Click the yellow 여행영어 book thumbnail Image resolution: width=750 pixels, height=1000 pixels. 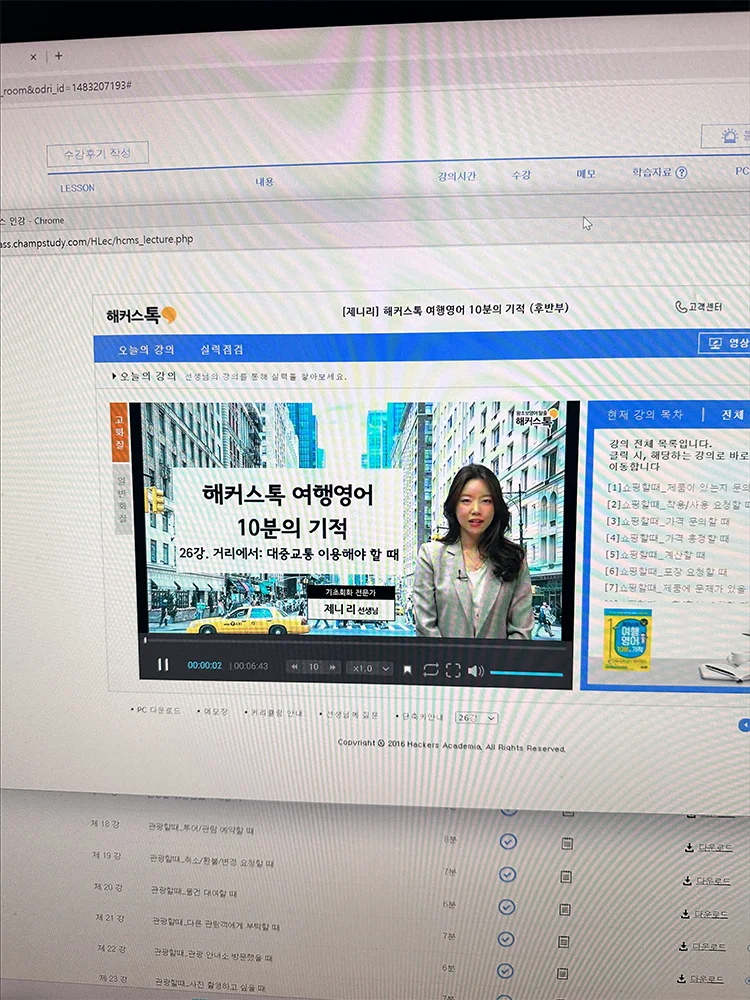(628, 640)
